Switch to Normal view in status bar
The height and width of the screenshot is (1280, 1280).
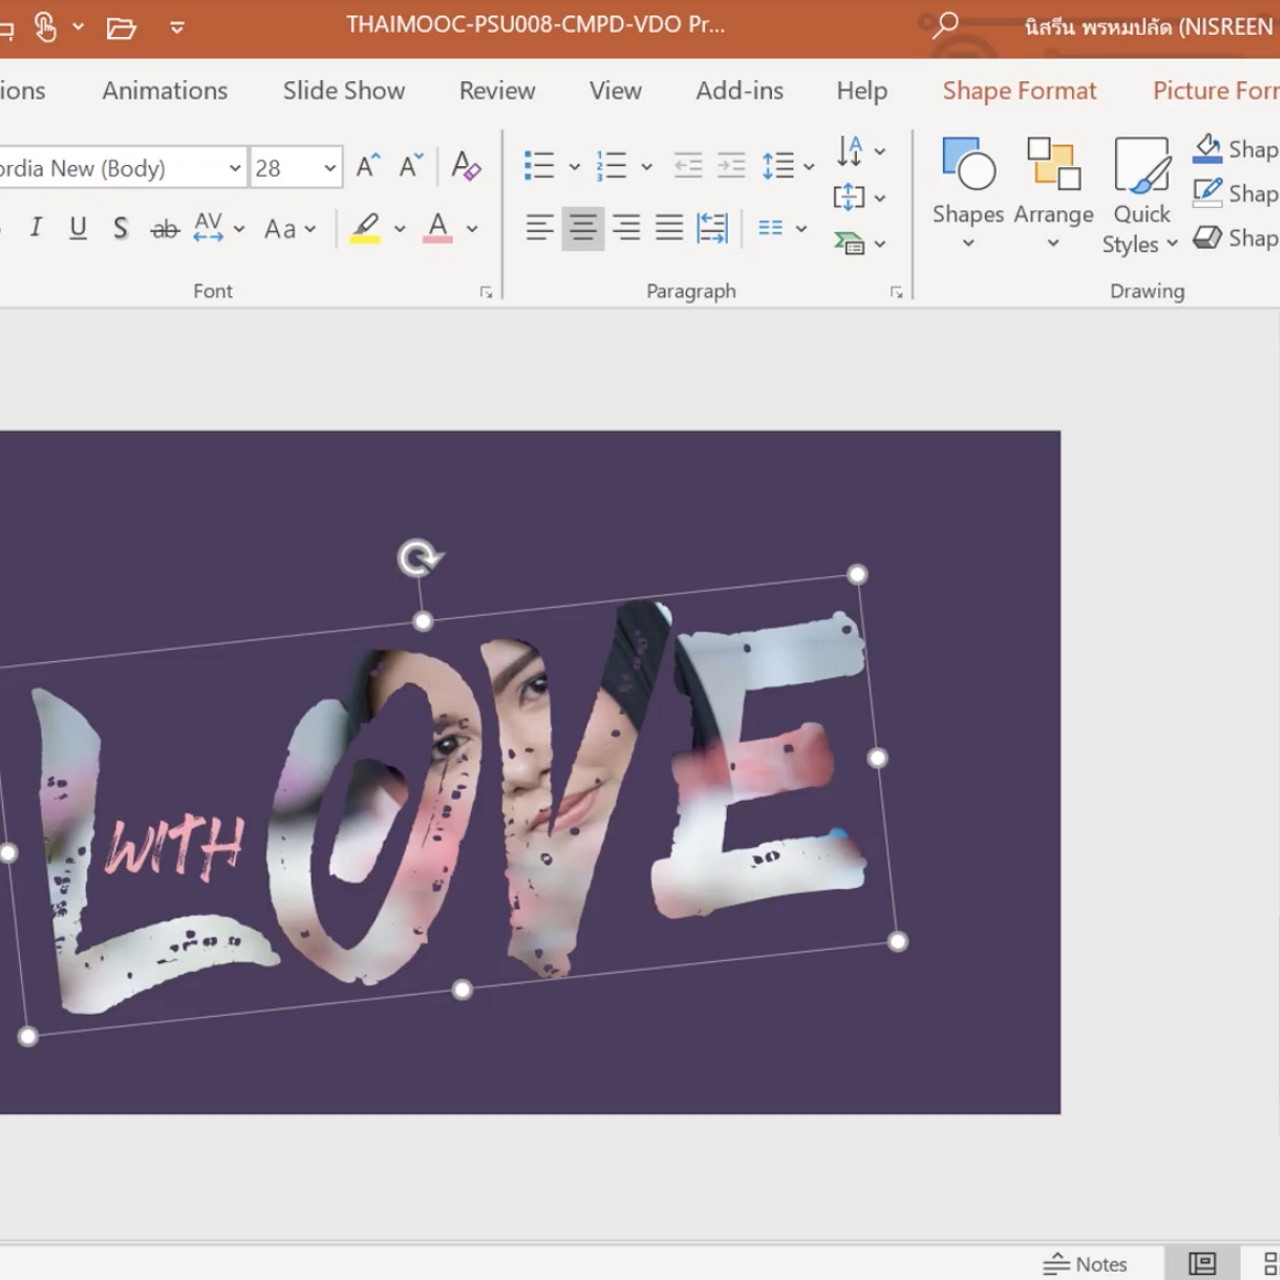point(1202,1264)
